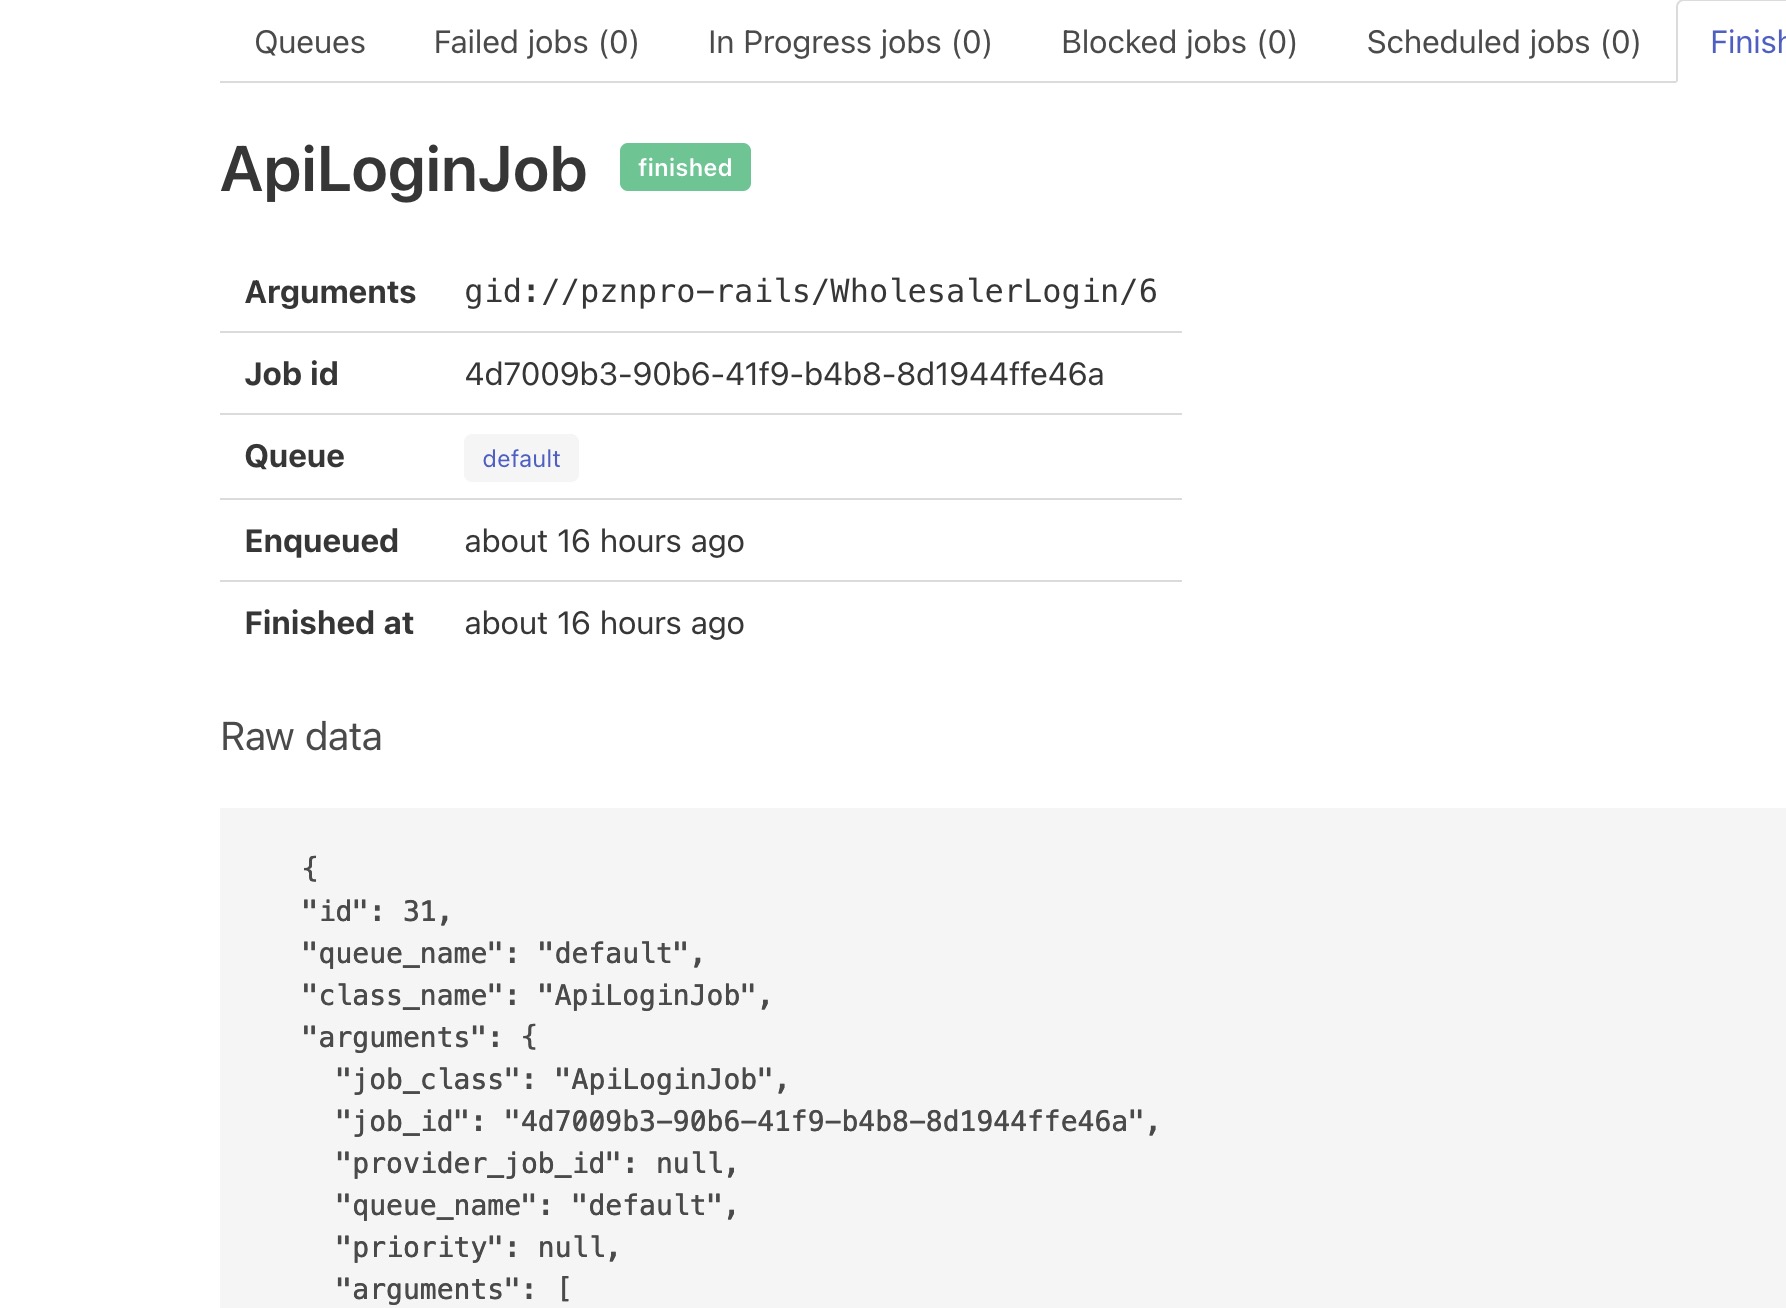Select the Blocked jobs tab
This screenshot has width=1786, height=1308.
click(1178, 42)
